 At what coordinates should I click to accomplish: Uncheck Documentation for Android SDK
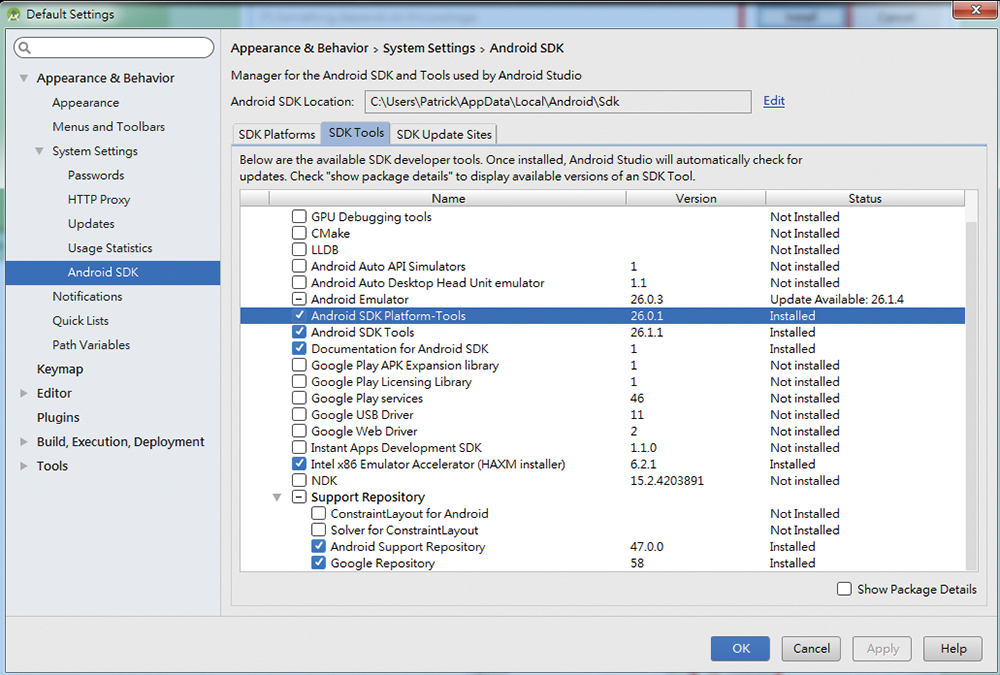299,348
